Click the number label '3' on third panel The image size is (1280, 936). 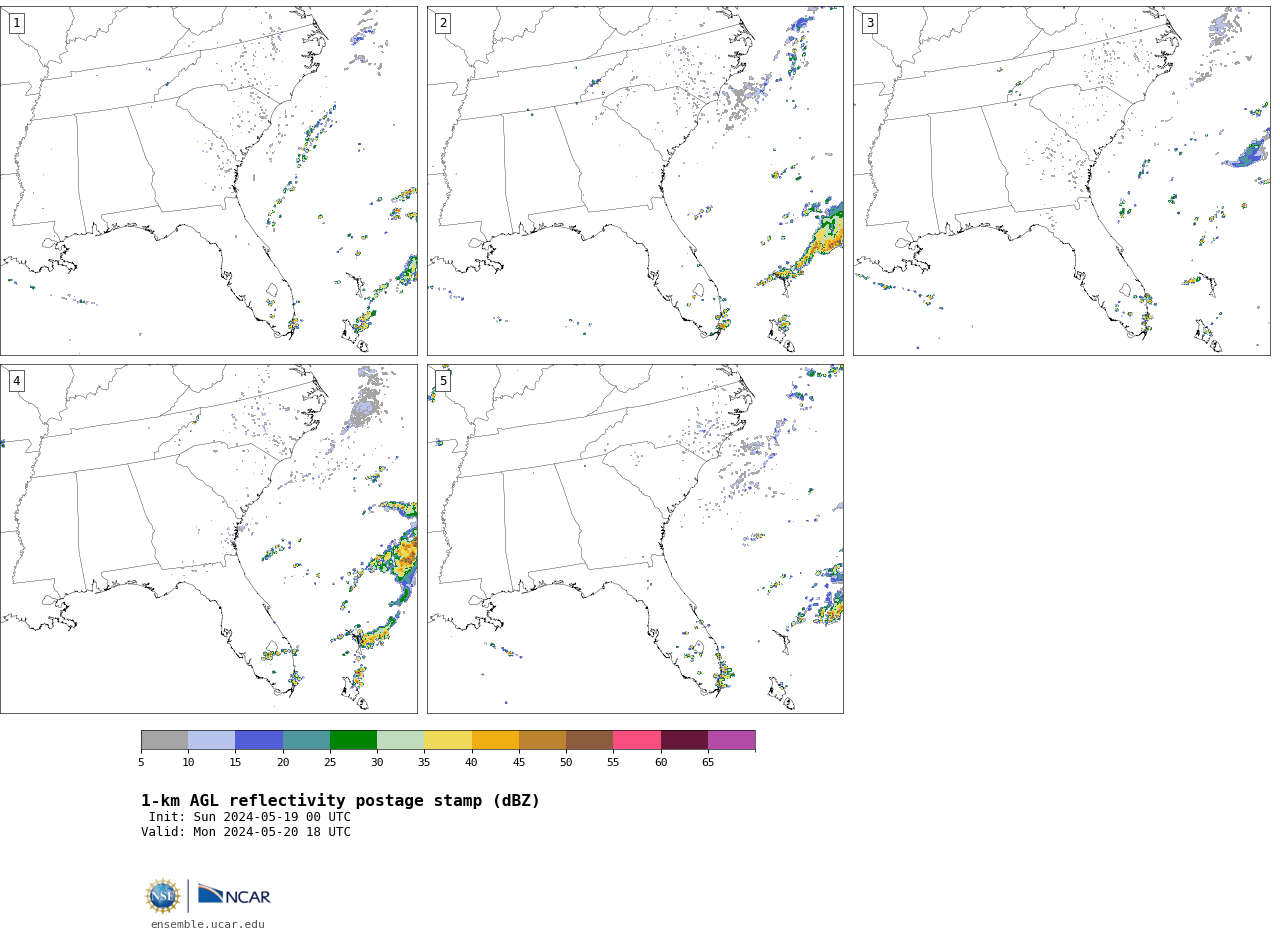[x=869, y=23]
